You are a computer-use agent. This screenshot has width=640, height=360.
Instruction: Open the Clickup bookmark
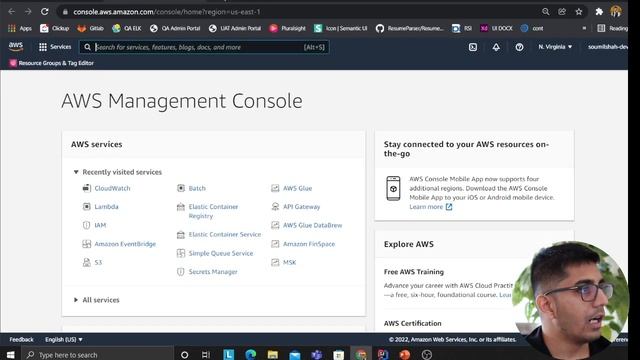(54, 28)
